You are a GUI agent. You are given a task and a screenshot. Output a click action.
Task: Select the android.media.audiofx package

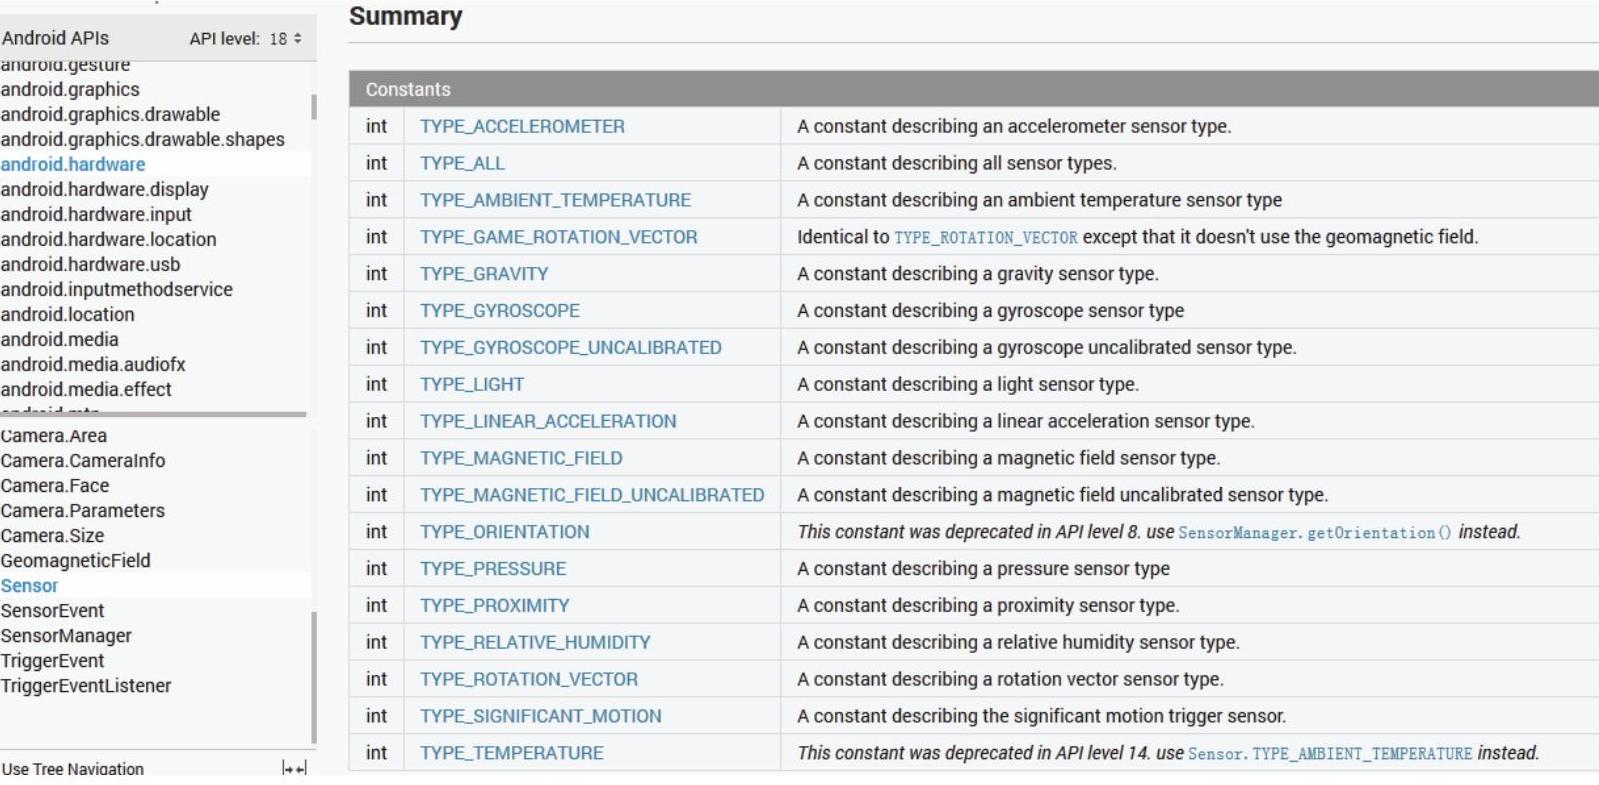click(93, 364)
